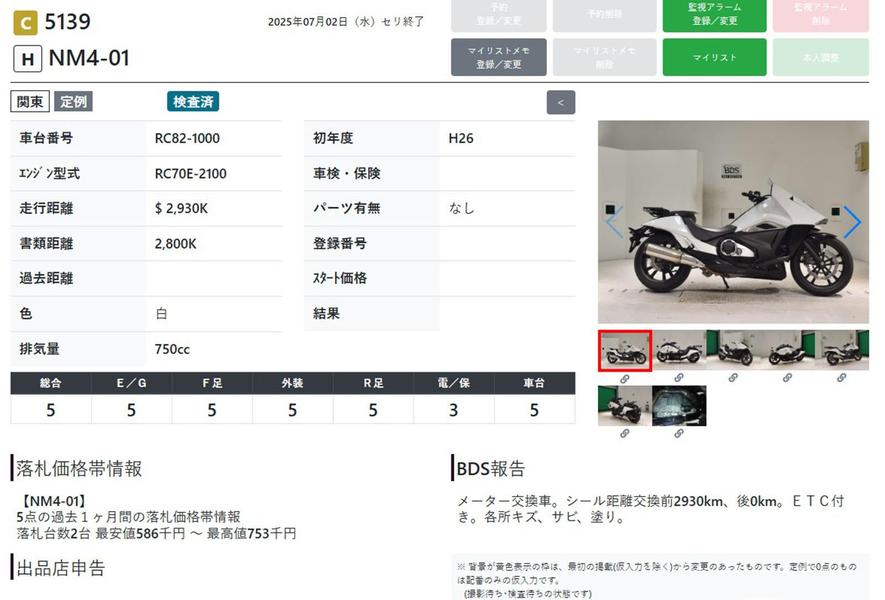The height and width of the screenshot is (600, 885).
Task: Select the odometer close-up thumbnail
Action: click(x=679, y=406)
